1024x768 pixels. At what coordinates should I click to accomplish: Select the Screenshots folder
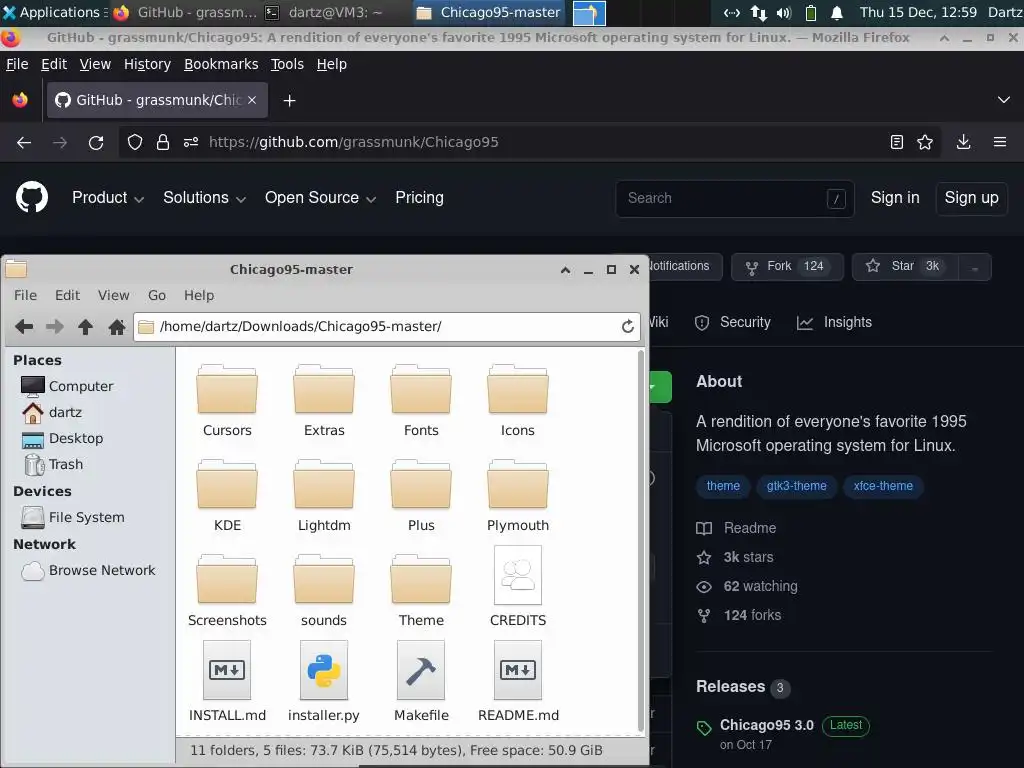click(227, 591)
